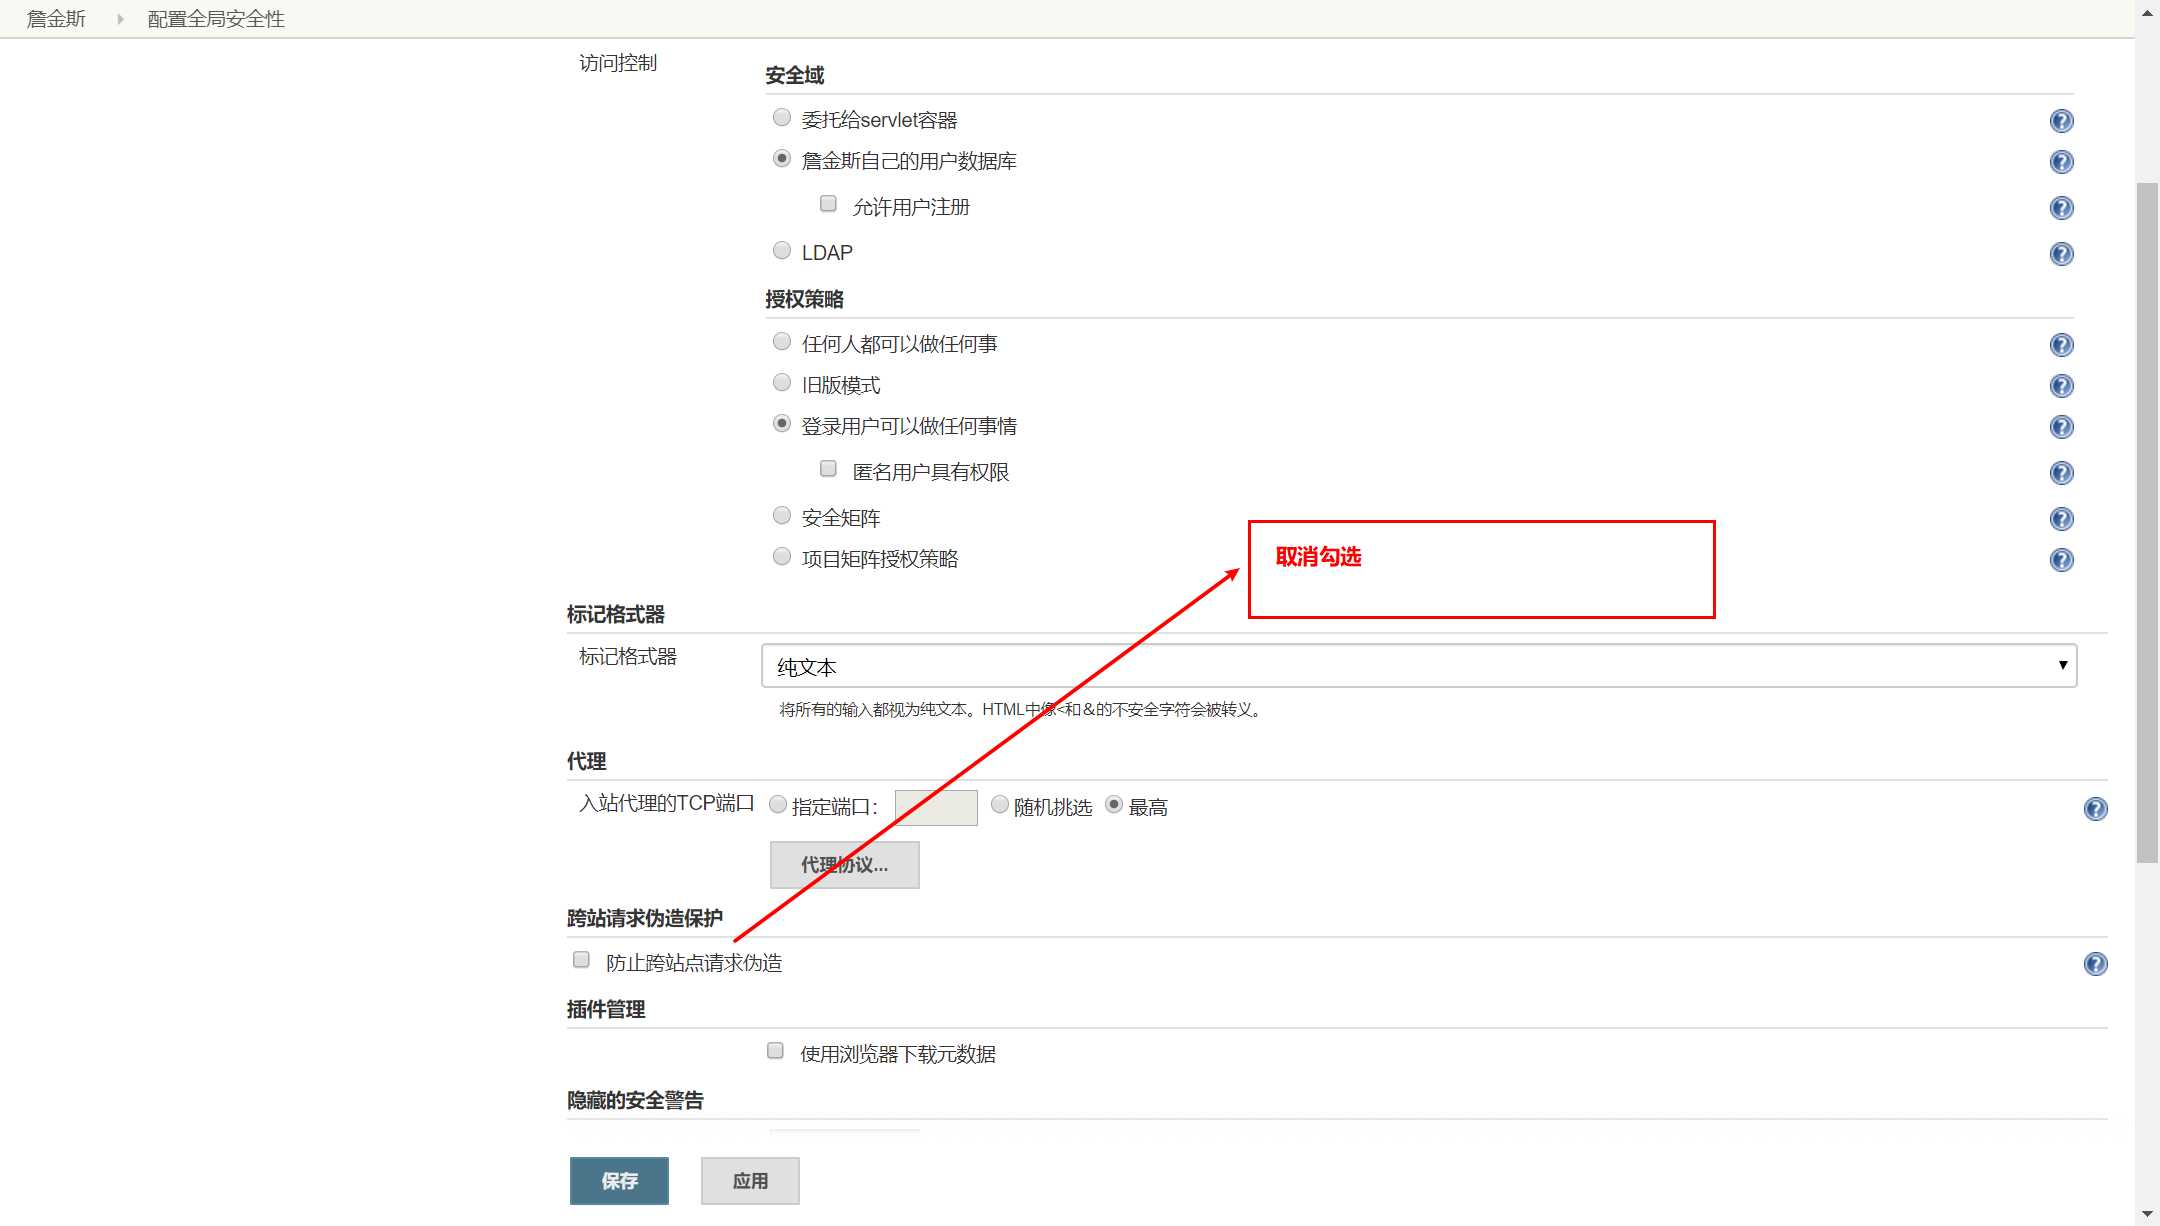
Task: Click the 指定端口 port input field
Action: tap(936, 808)
